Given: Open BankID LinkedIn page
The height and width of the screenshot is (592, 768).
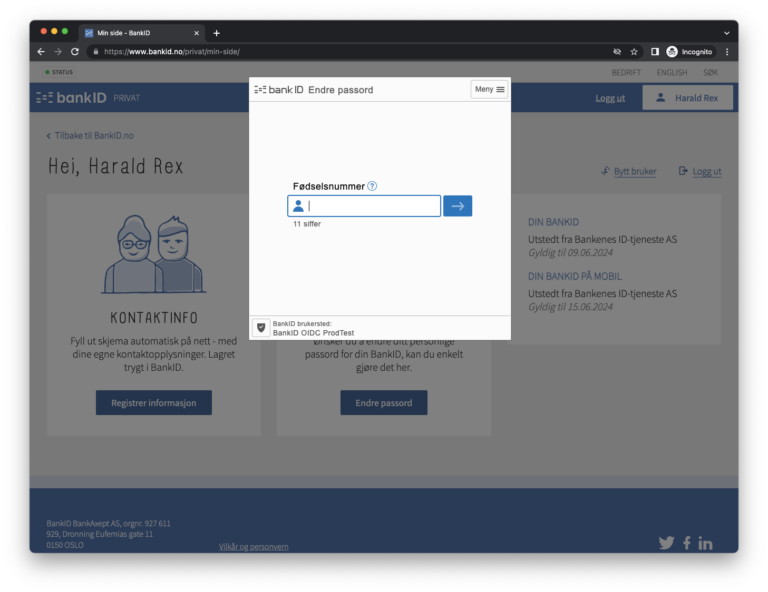Looking at the screenshot, I should click(x=705, y=543).
